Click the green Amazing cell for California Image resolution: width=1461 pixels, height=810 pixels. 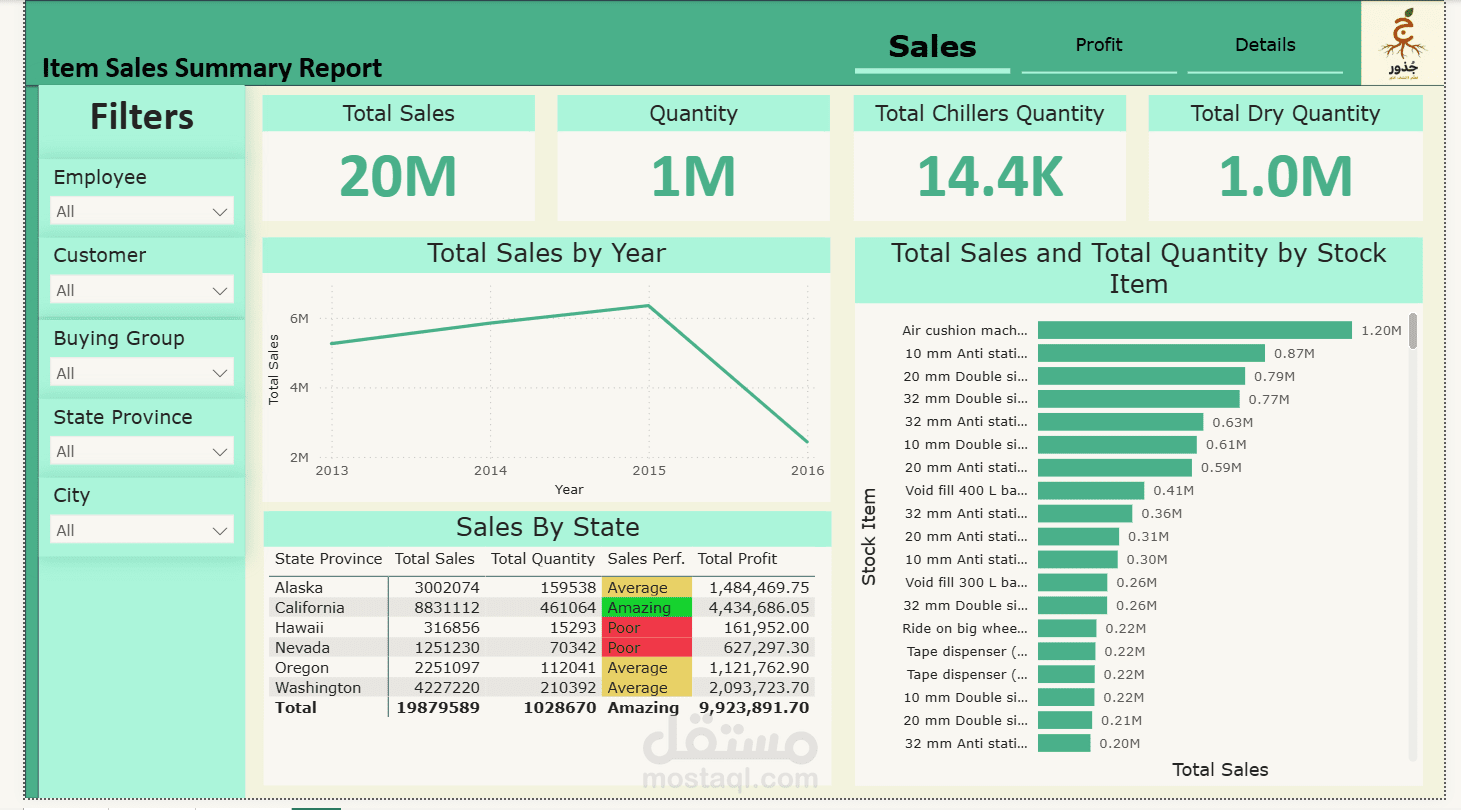pos(647,608)
